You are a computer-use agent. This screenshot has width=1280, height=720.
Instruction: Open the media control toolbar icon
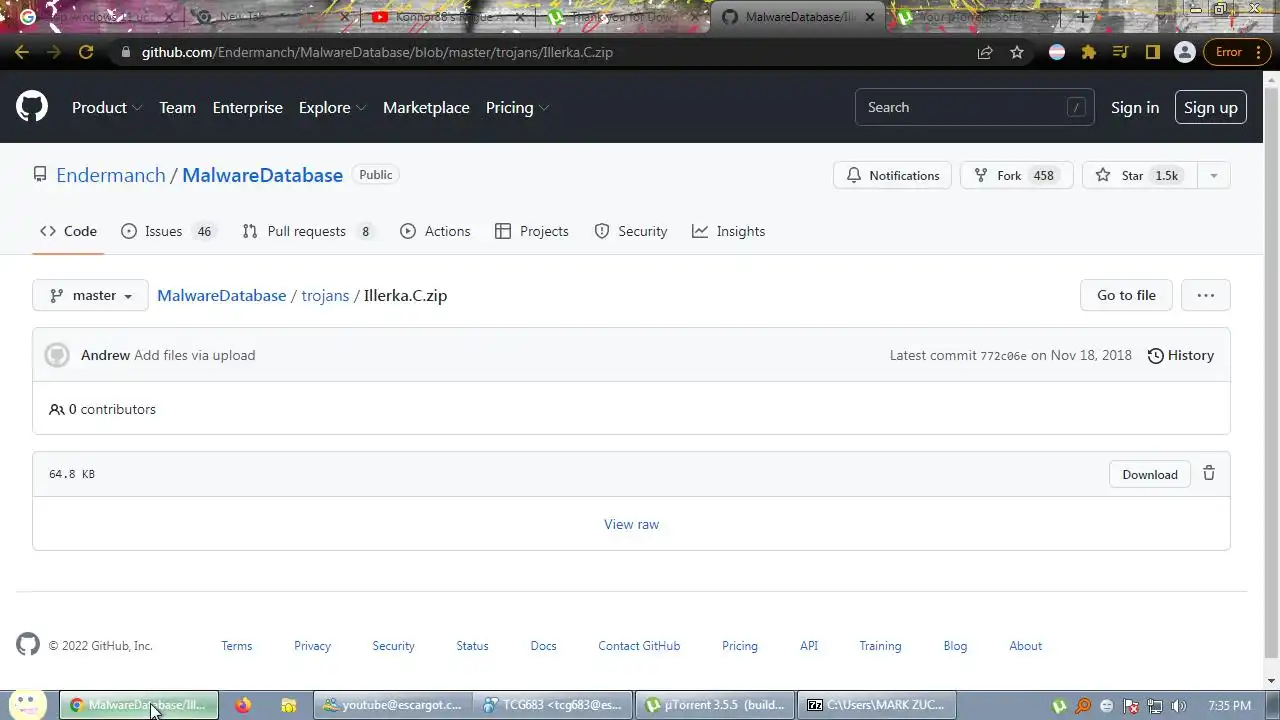tap(1121, 52)
